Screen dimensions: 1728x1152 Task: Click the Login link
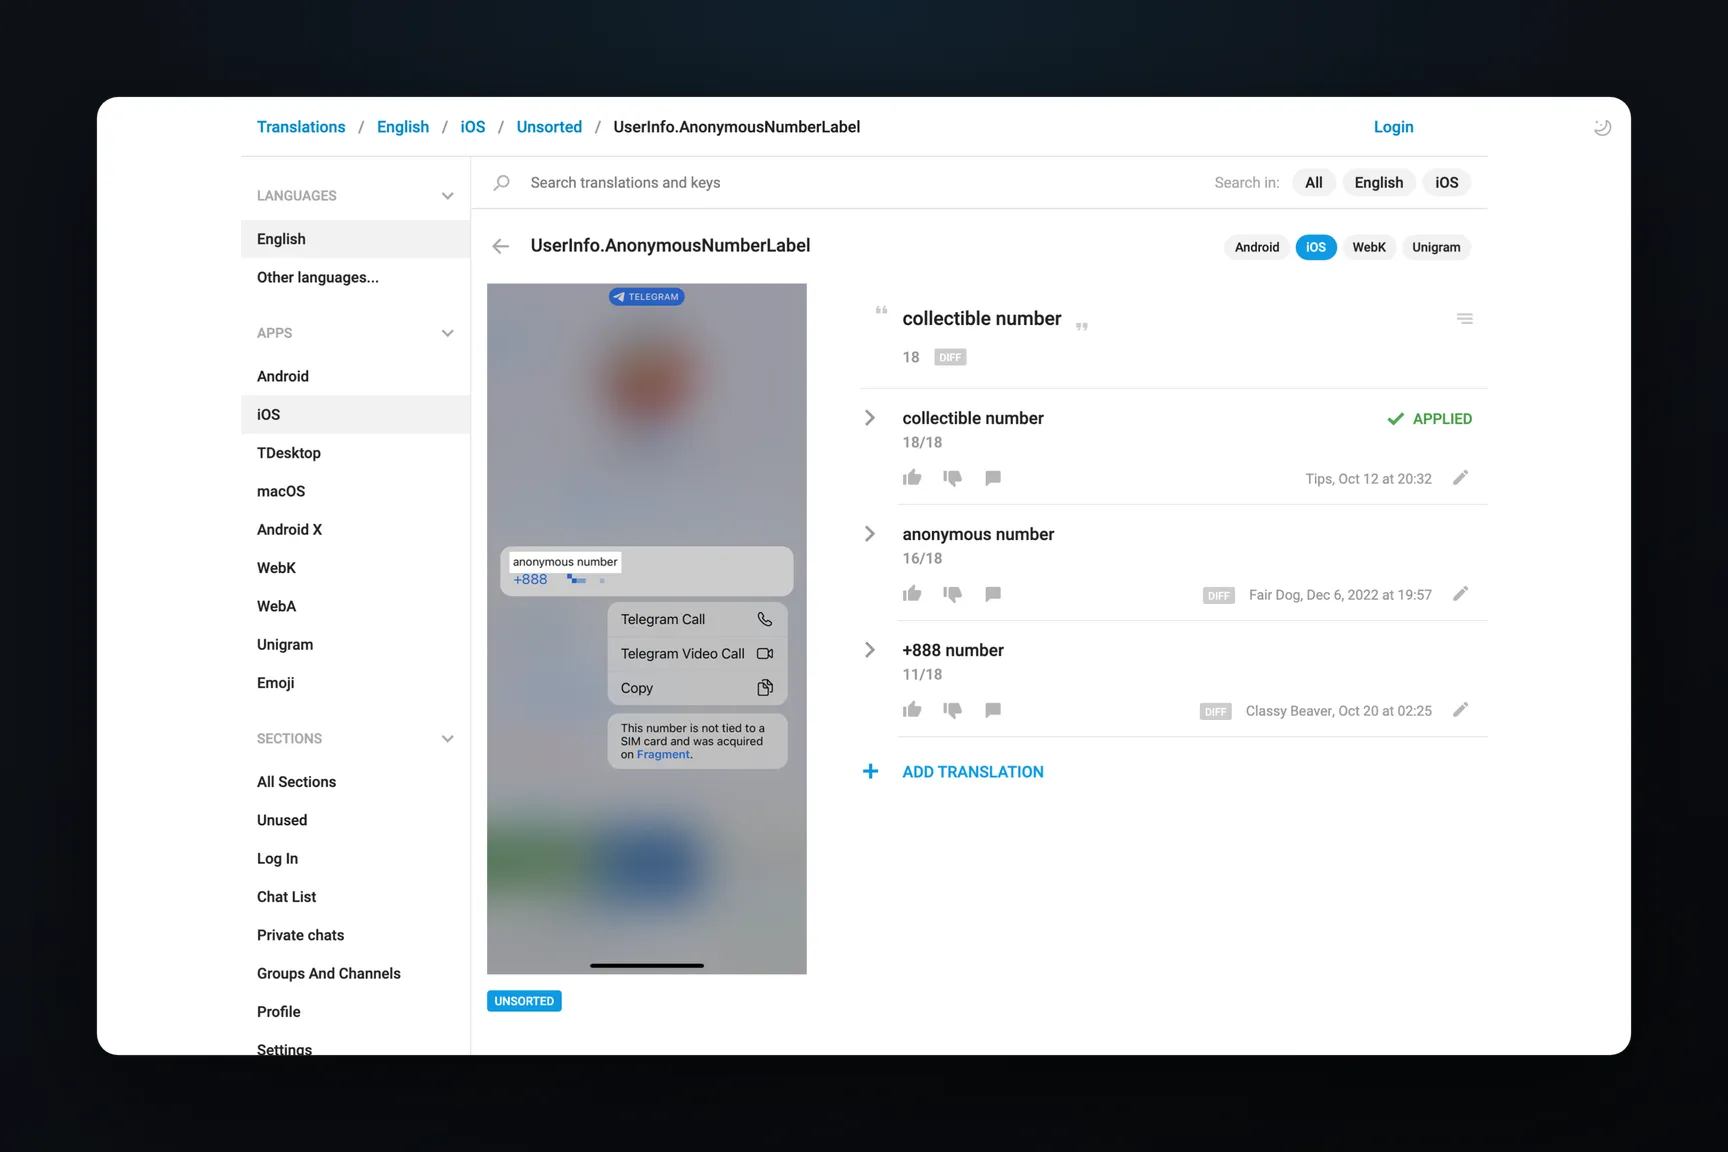(1393, 127)
